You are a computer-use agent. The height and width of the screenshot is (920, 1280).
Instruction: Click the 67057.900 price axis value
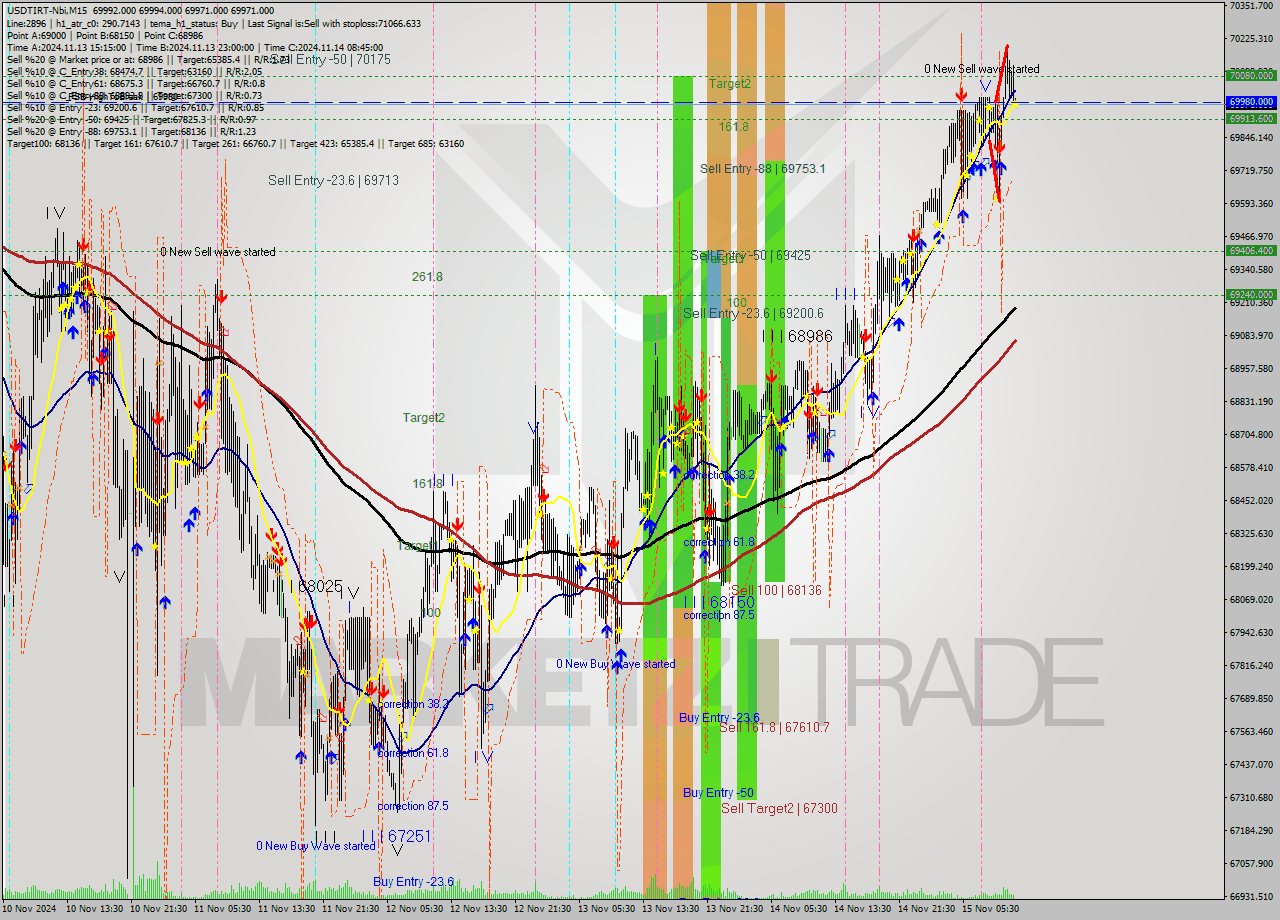[1251, 863]
